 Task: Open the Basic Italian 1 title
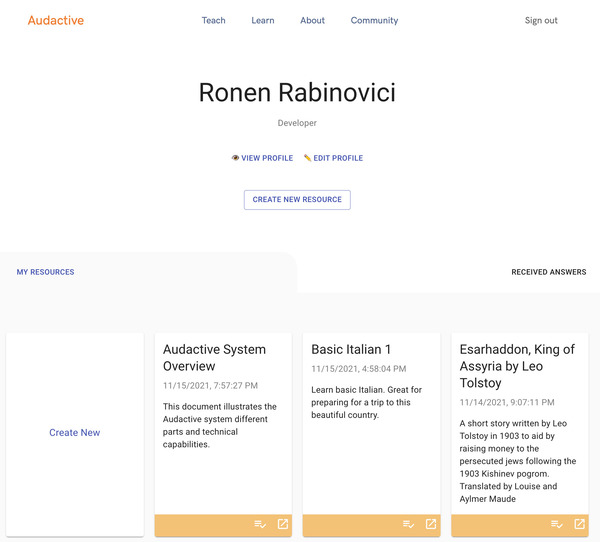[351, 349]
